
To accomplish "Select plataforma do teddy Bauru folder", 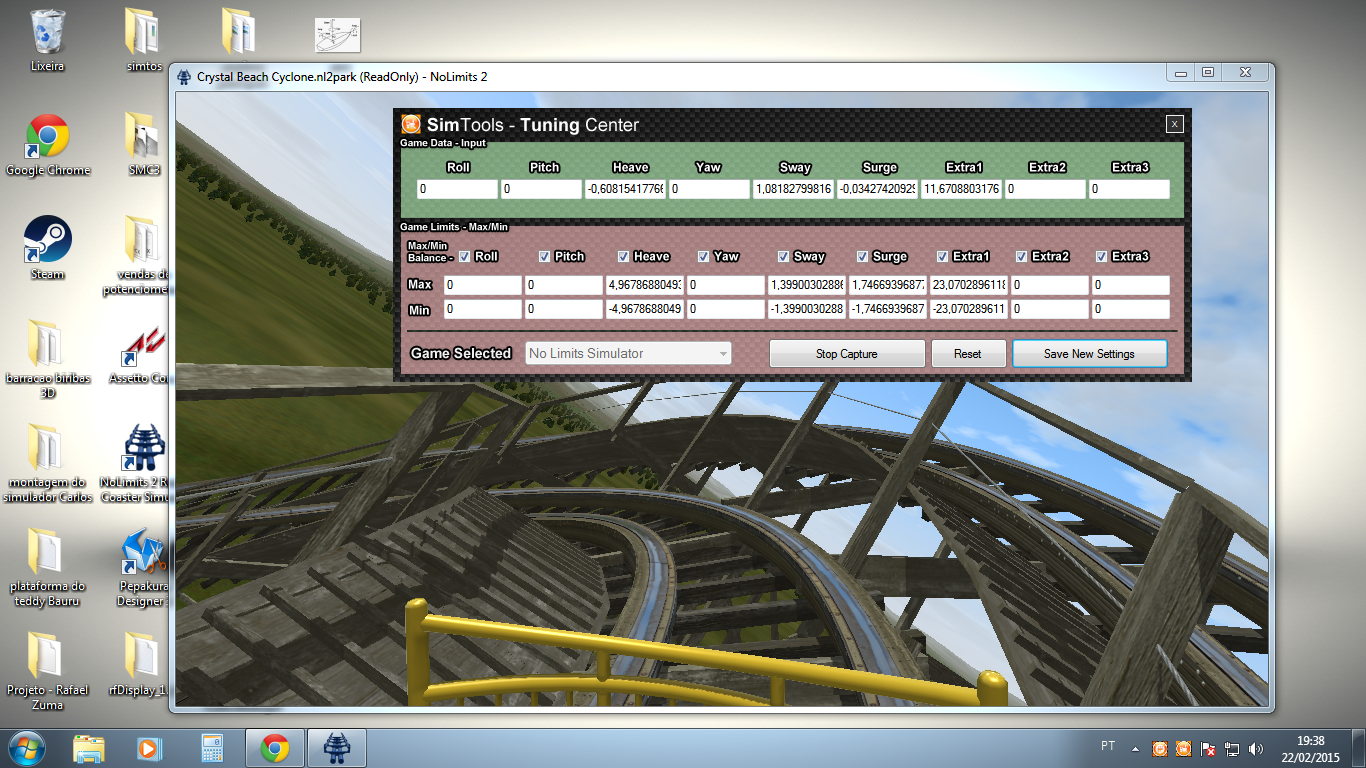I will [x=47, y=568].
